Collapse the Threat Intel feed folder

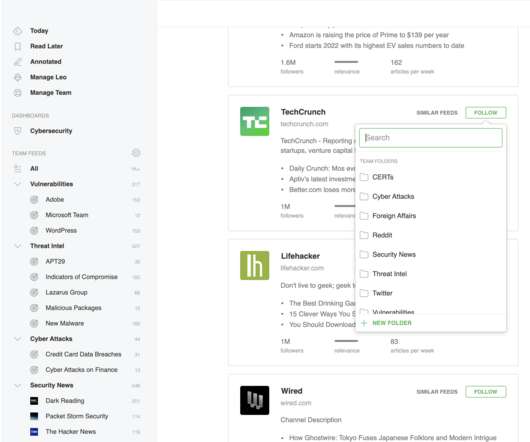(x=18, y=246)
